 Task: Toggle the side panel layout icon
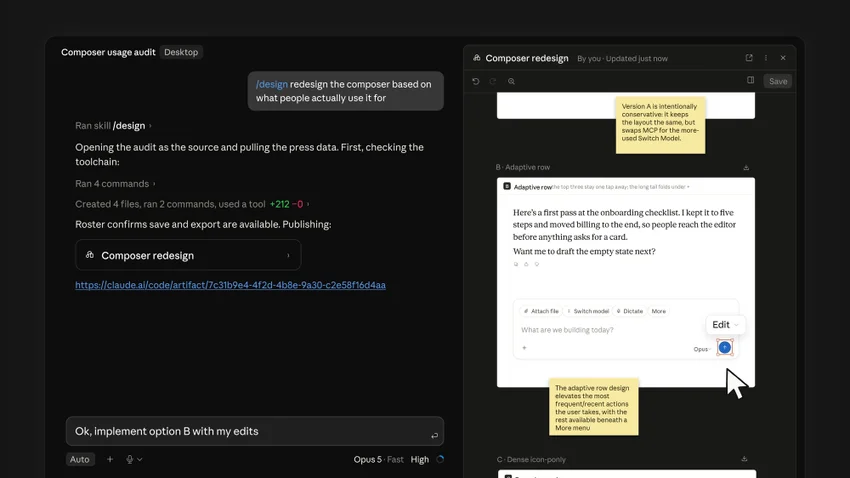pyautogui.click(x=750, y=80)
